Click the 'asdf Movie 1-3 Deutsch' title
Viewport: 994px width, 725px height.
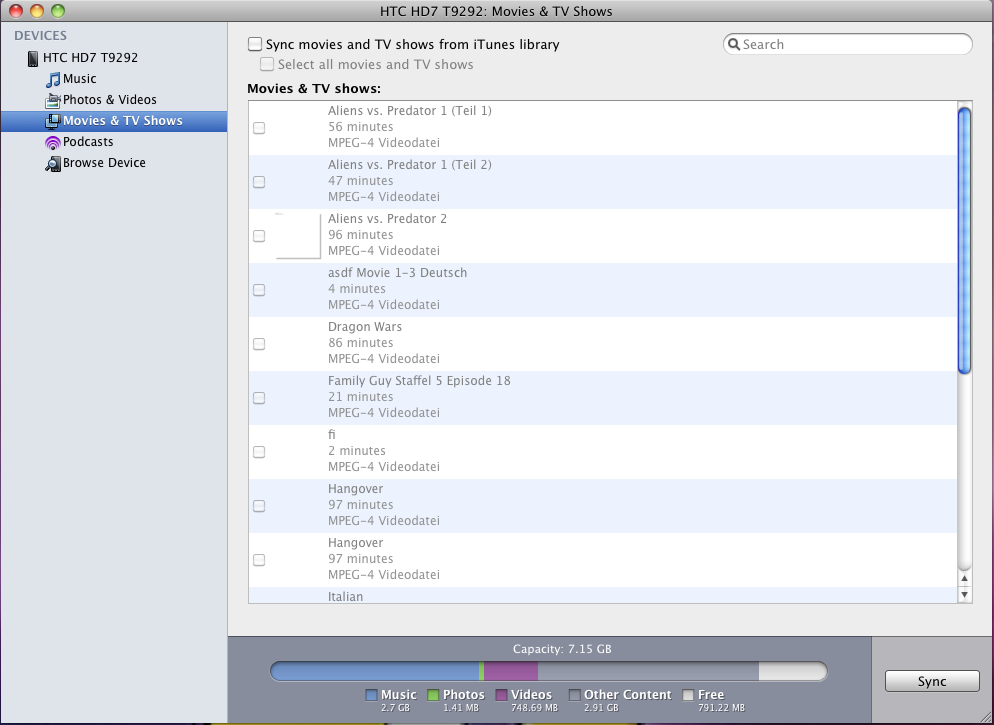click(x=397, y=273)
